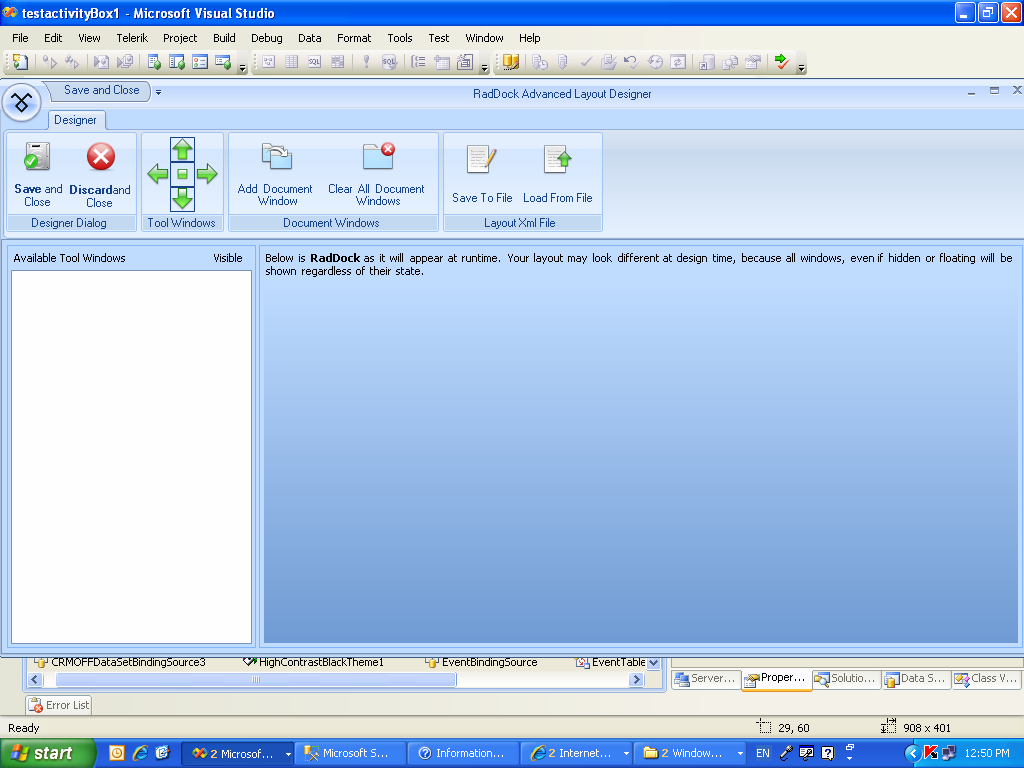Click the Add Document Window folder icon
This screenshot has width=1024, height=768.
pyautogui.click(x=276, y=157)
